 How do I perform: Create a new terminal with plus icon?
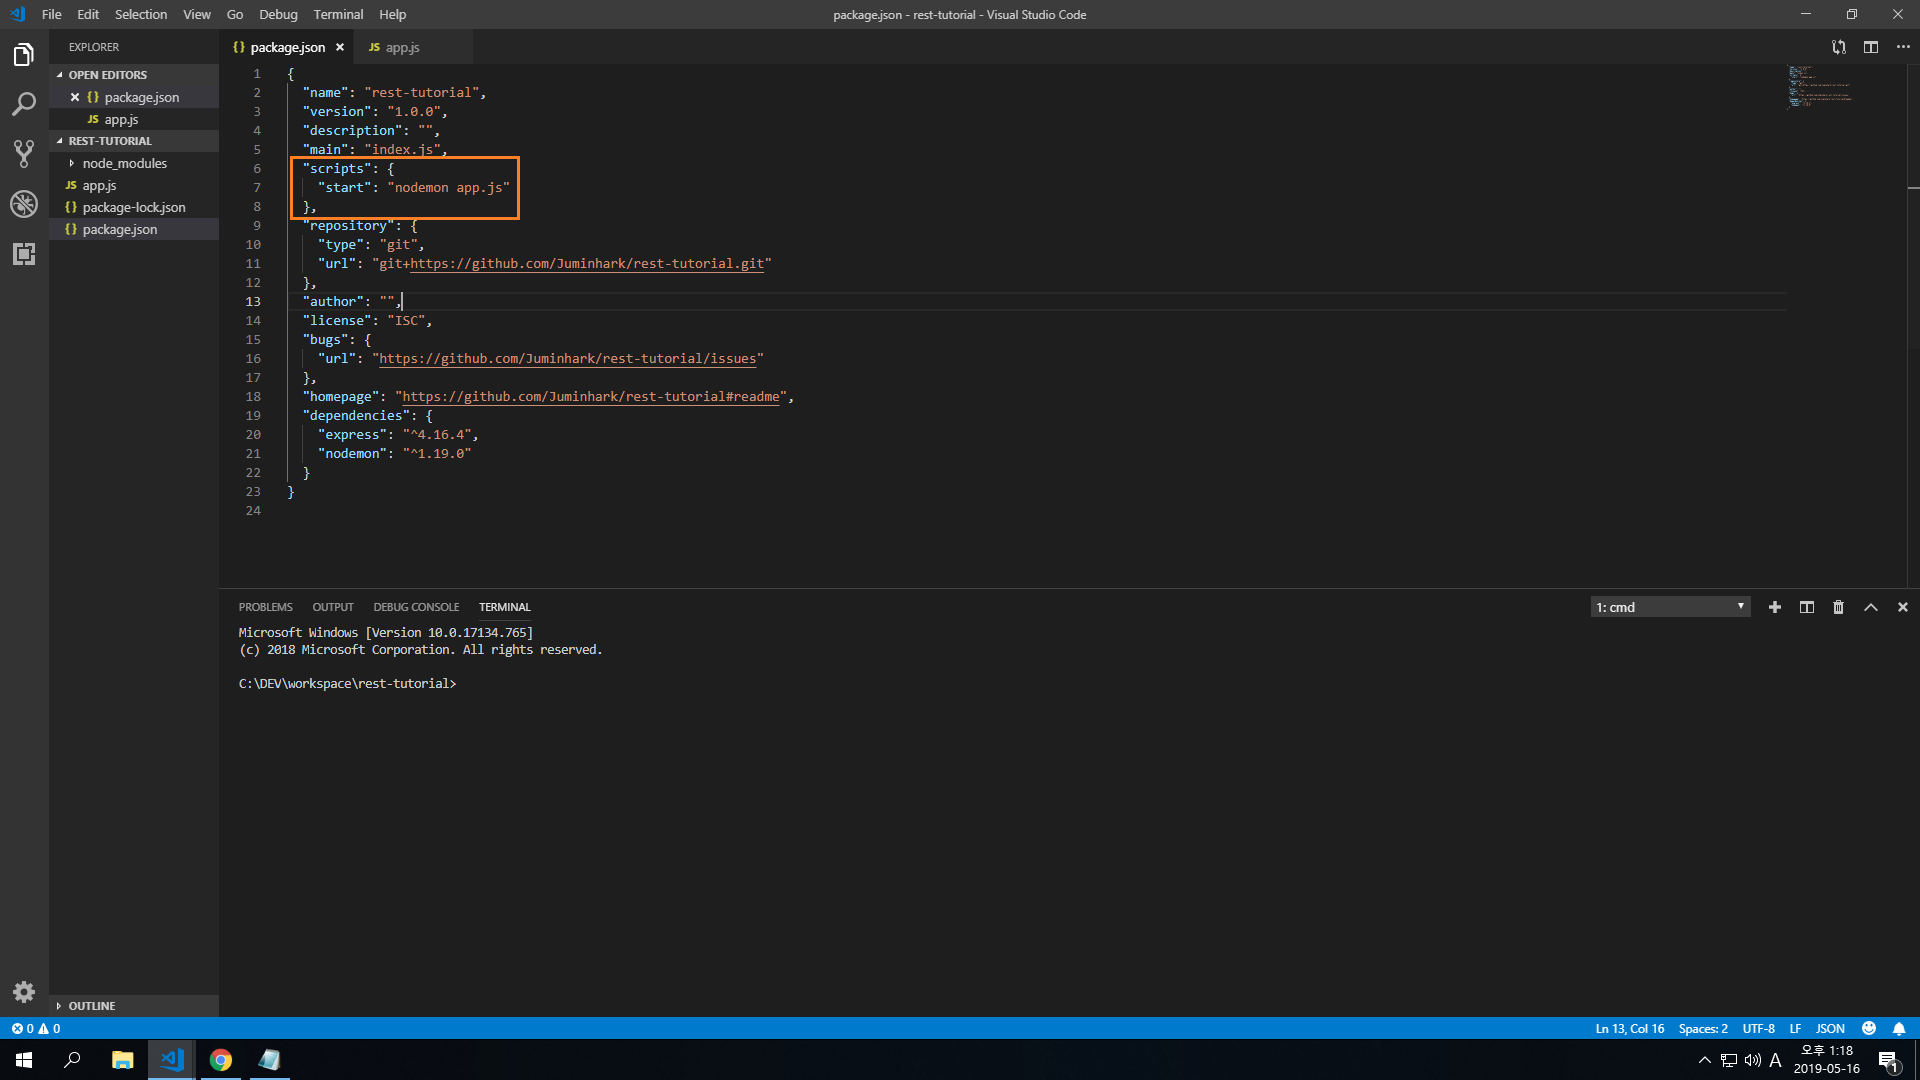[1775, 607]
